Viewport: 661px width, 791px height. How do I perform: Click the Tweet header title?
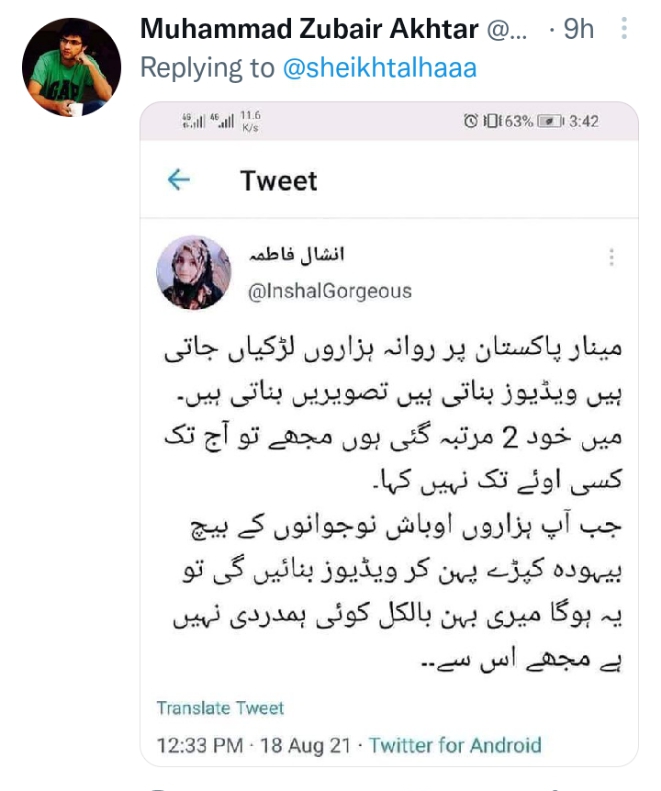[278, 181]
